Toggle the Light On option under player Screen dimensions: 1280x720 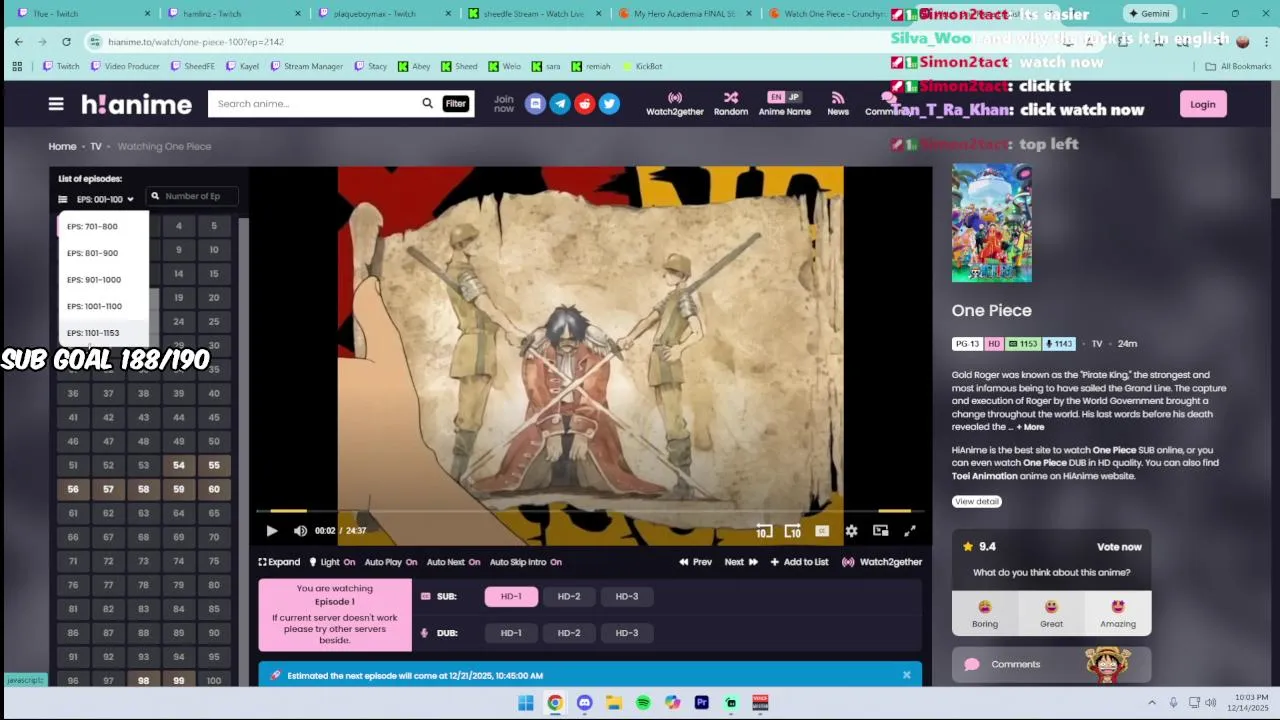tap(332, 562)
